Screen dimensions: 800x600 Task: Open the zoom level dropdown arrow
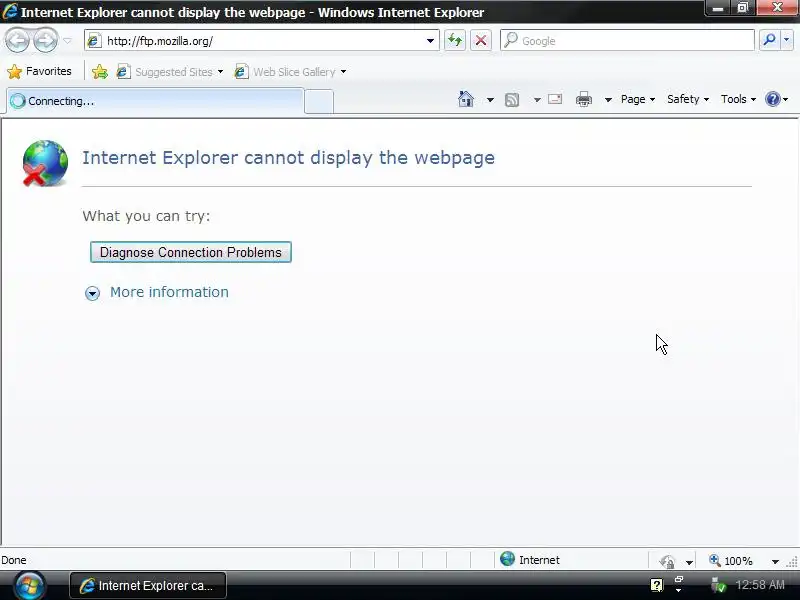[x=775, y=561]
